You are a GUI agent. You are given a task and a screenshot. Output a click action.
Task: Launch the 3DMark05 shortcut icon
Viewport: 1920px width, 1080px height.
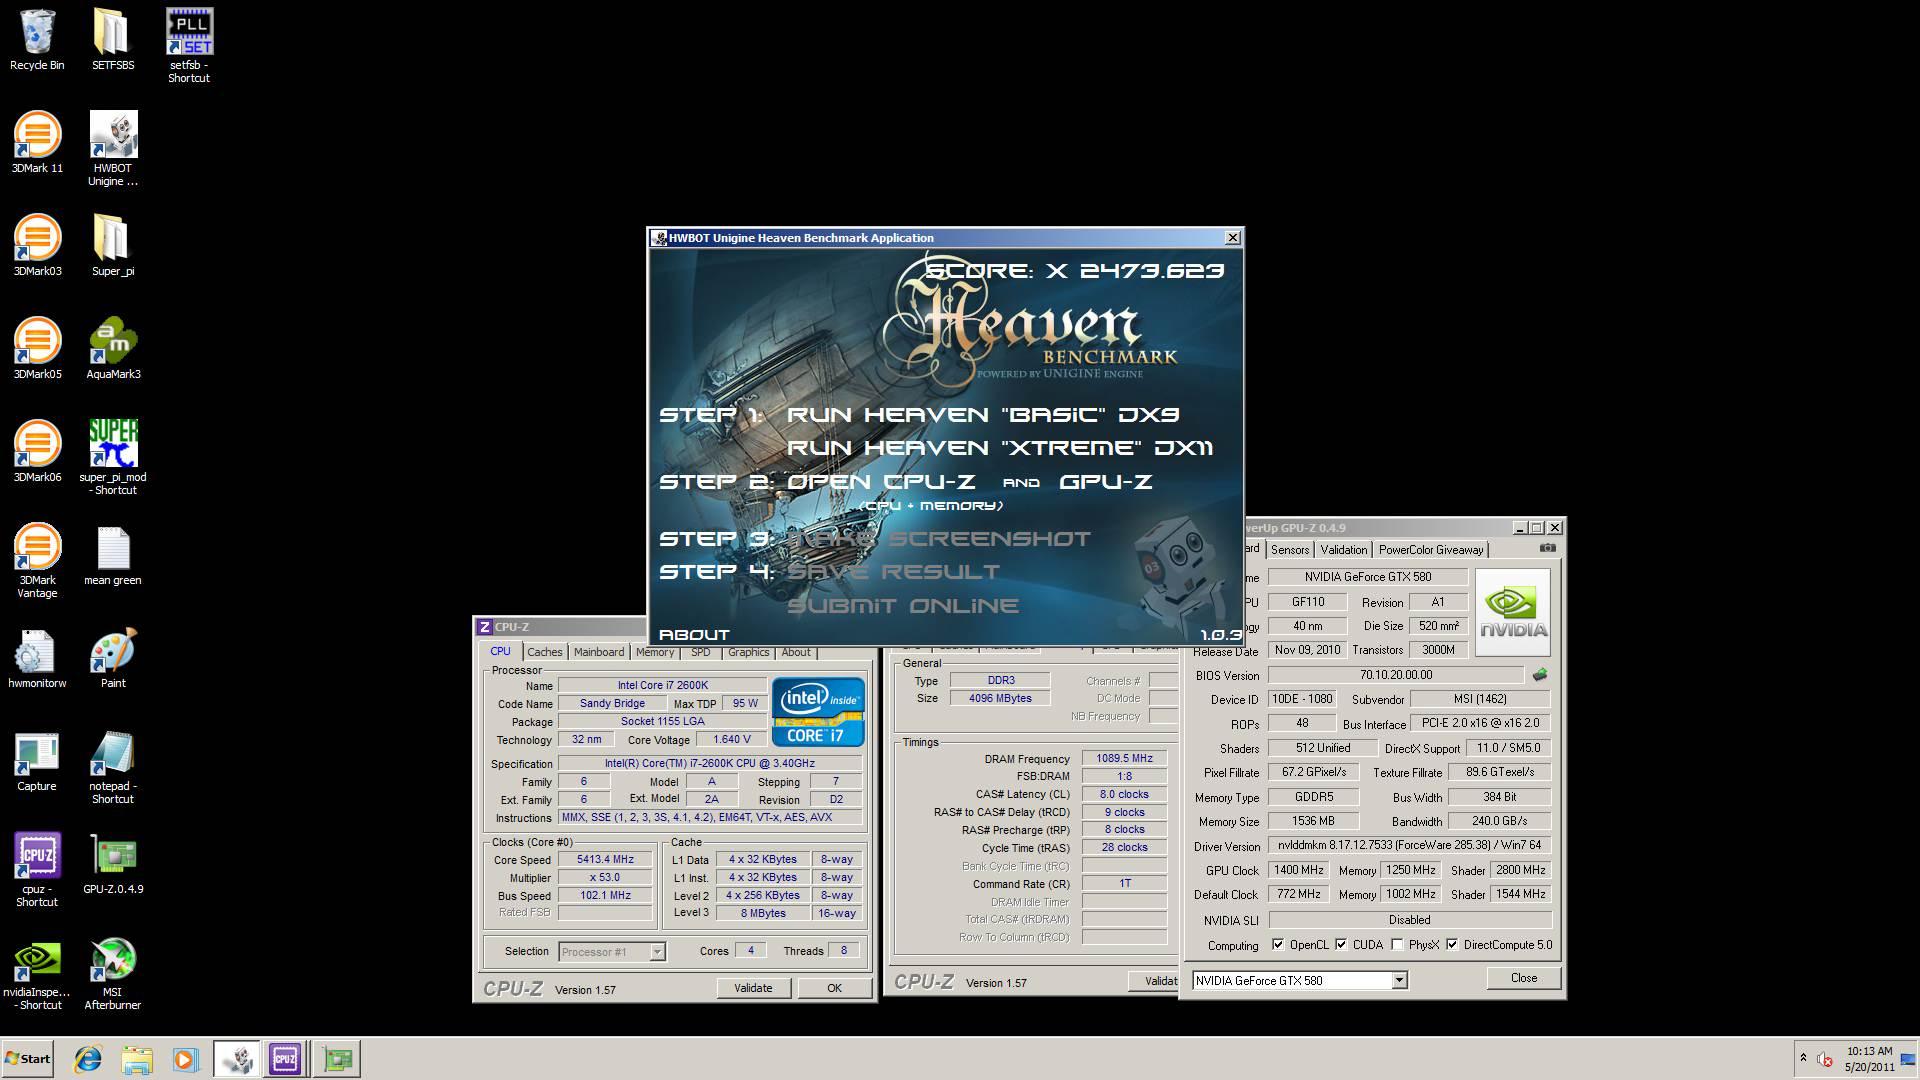(x=37, y=349)
